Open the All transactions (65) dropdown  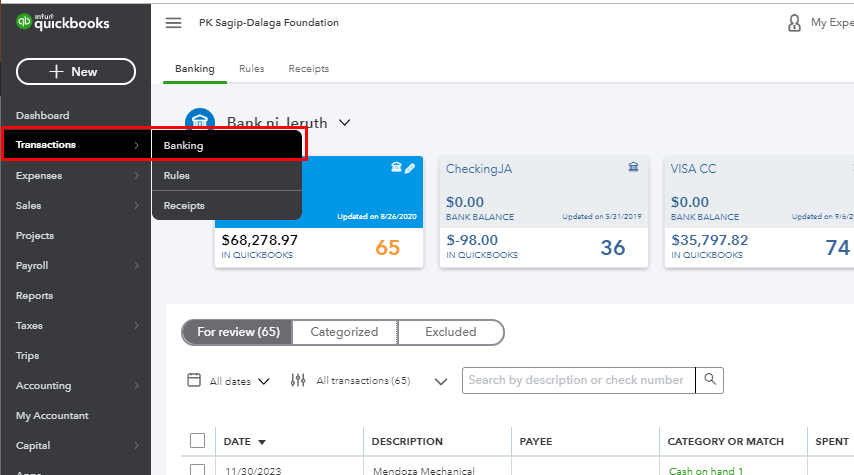[x=381, y=381]
